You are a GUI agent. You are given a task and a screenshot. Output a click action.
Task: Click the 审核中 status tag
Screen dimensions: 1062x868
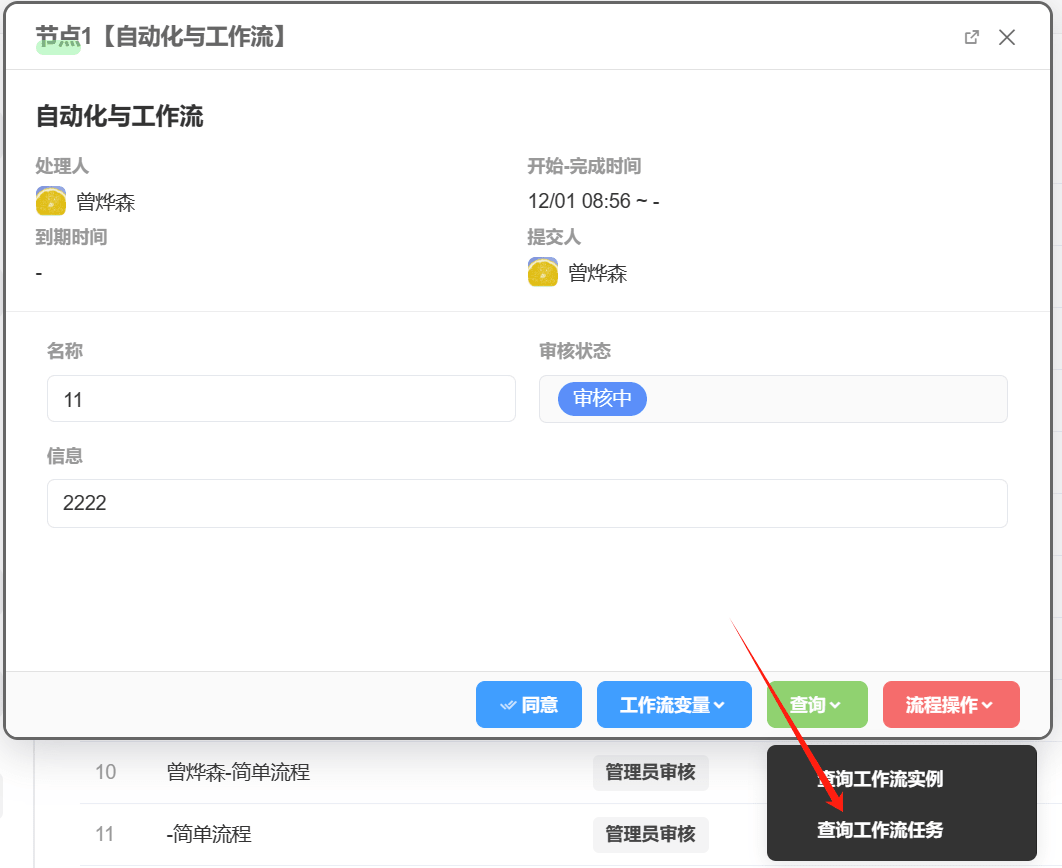(602, 399)
